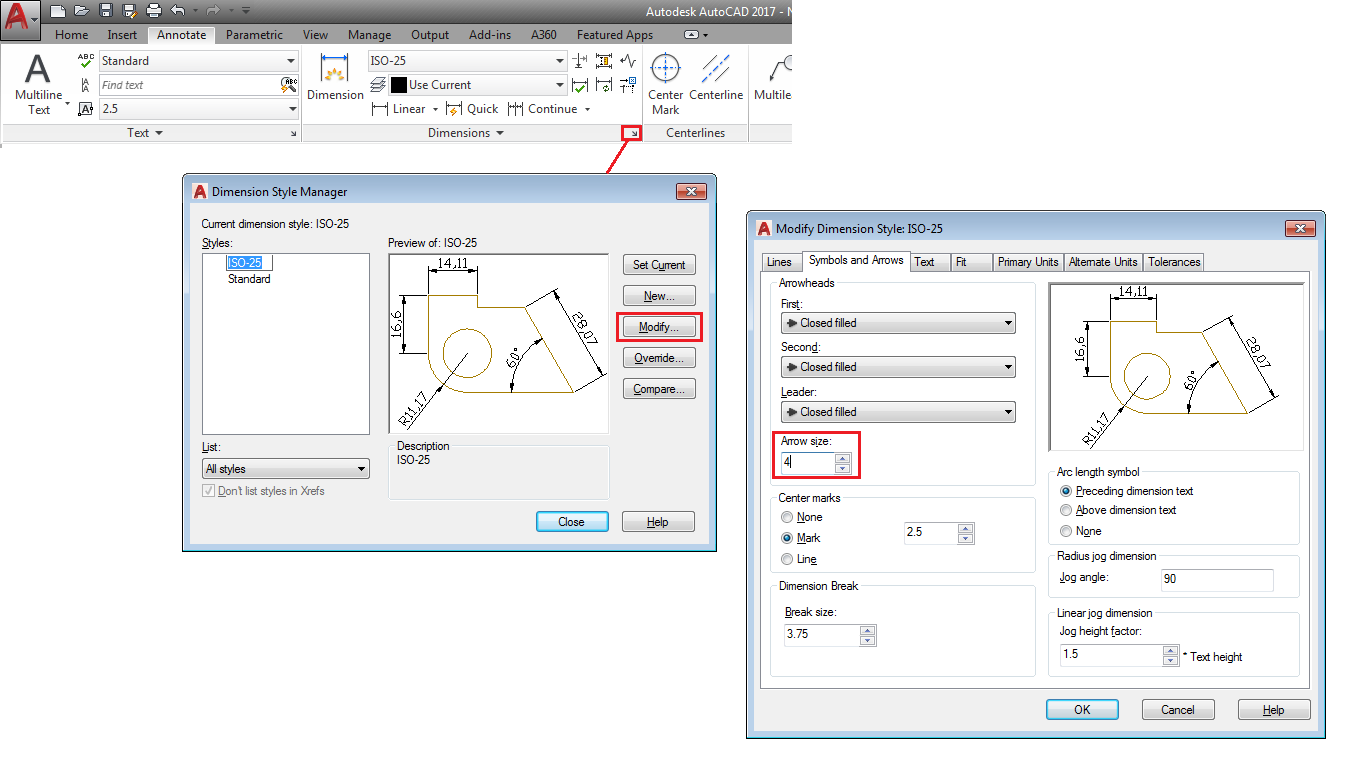Expand the Dimensions panel title flyout
Image resolution: width=1356 pixels, height=764 pixels.
click(x=466, y=133)
